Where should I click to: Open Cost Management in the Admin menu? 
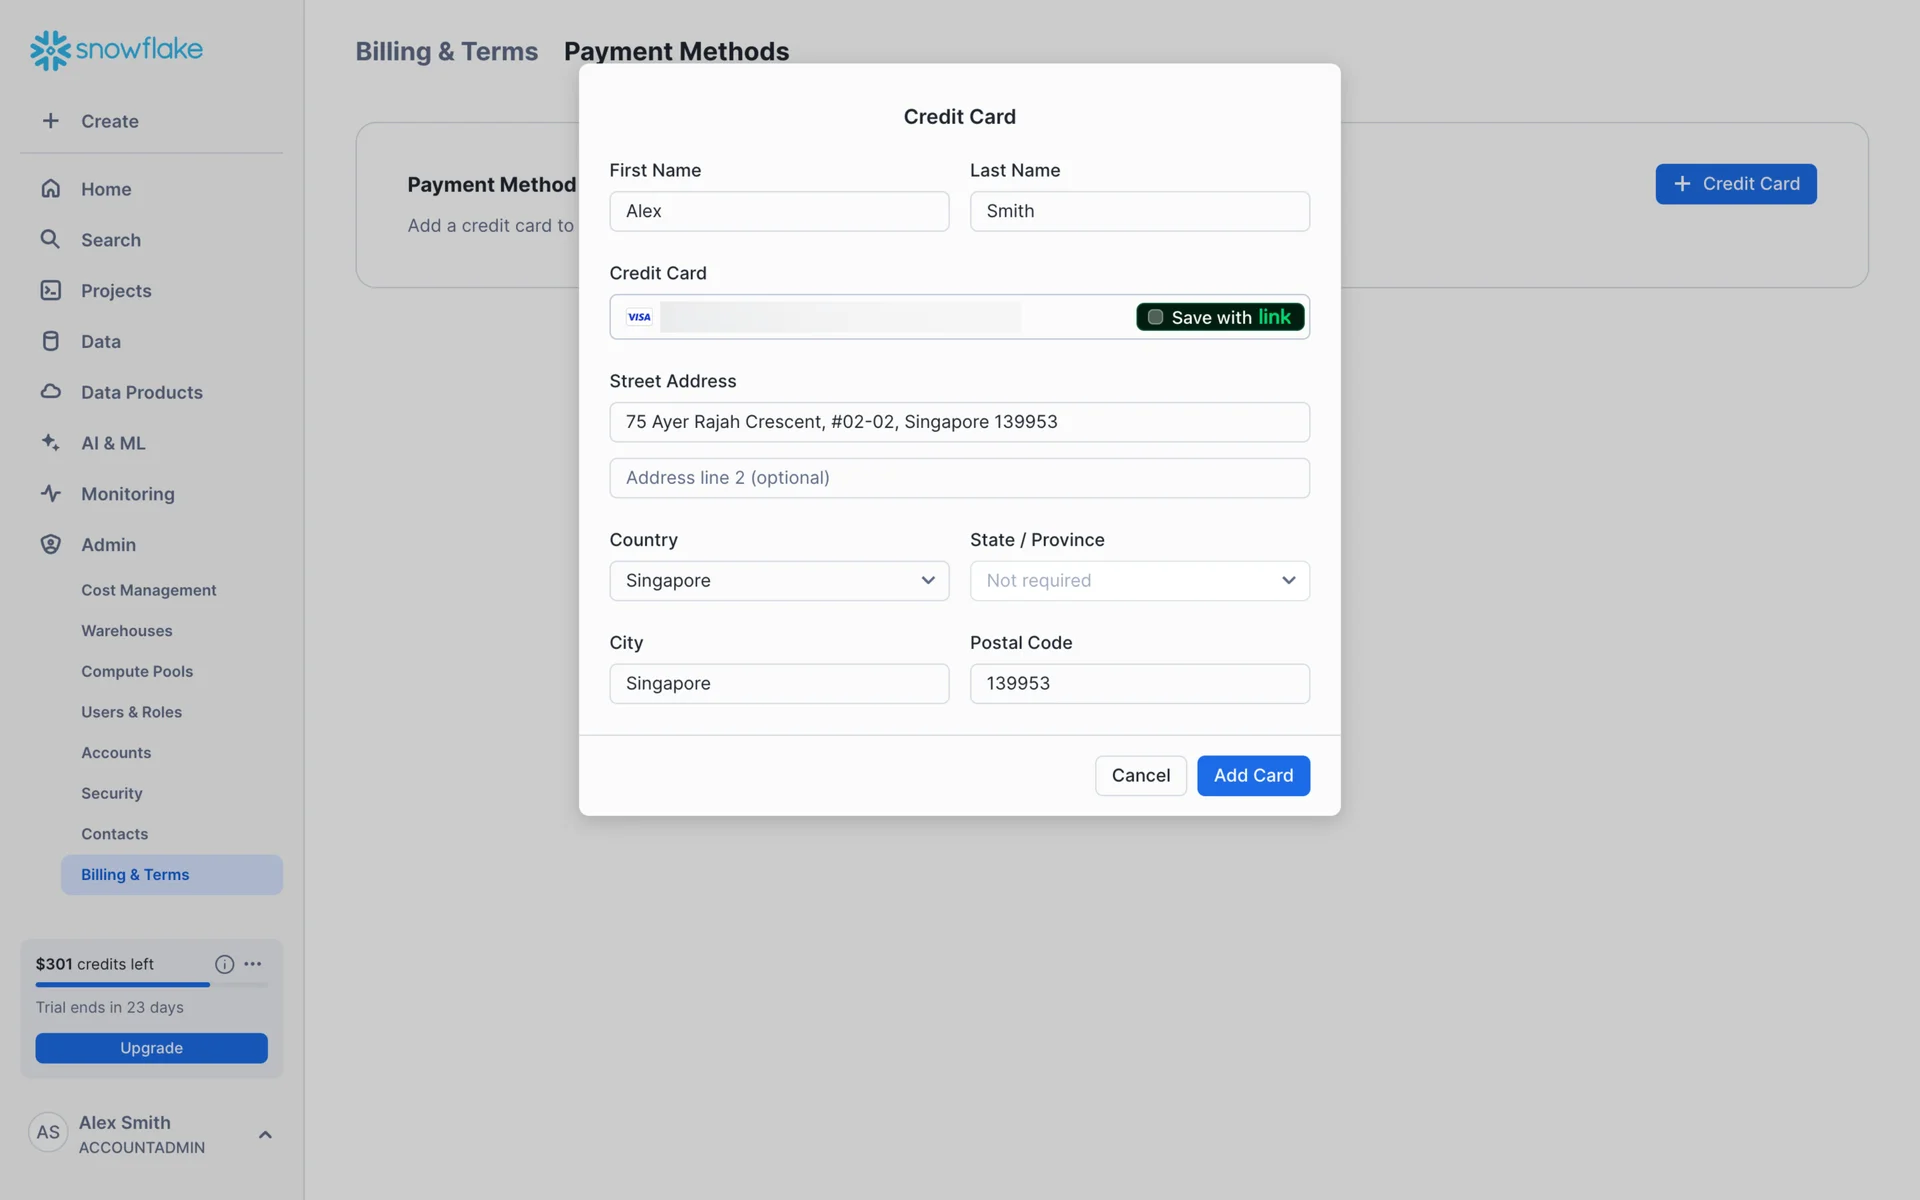pyautogui.click(x=149, y=590)
